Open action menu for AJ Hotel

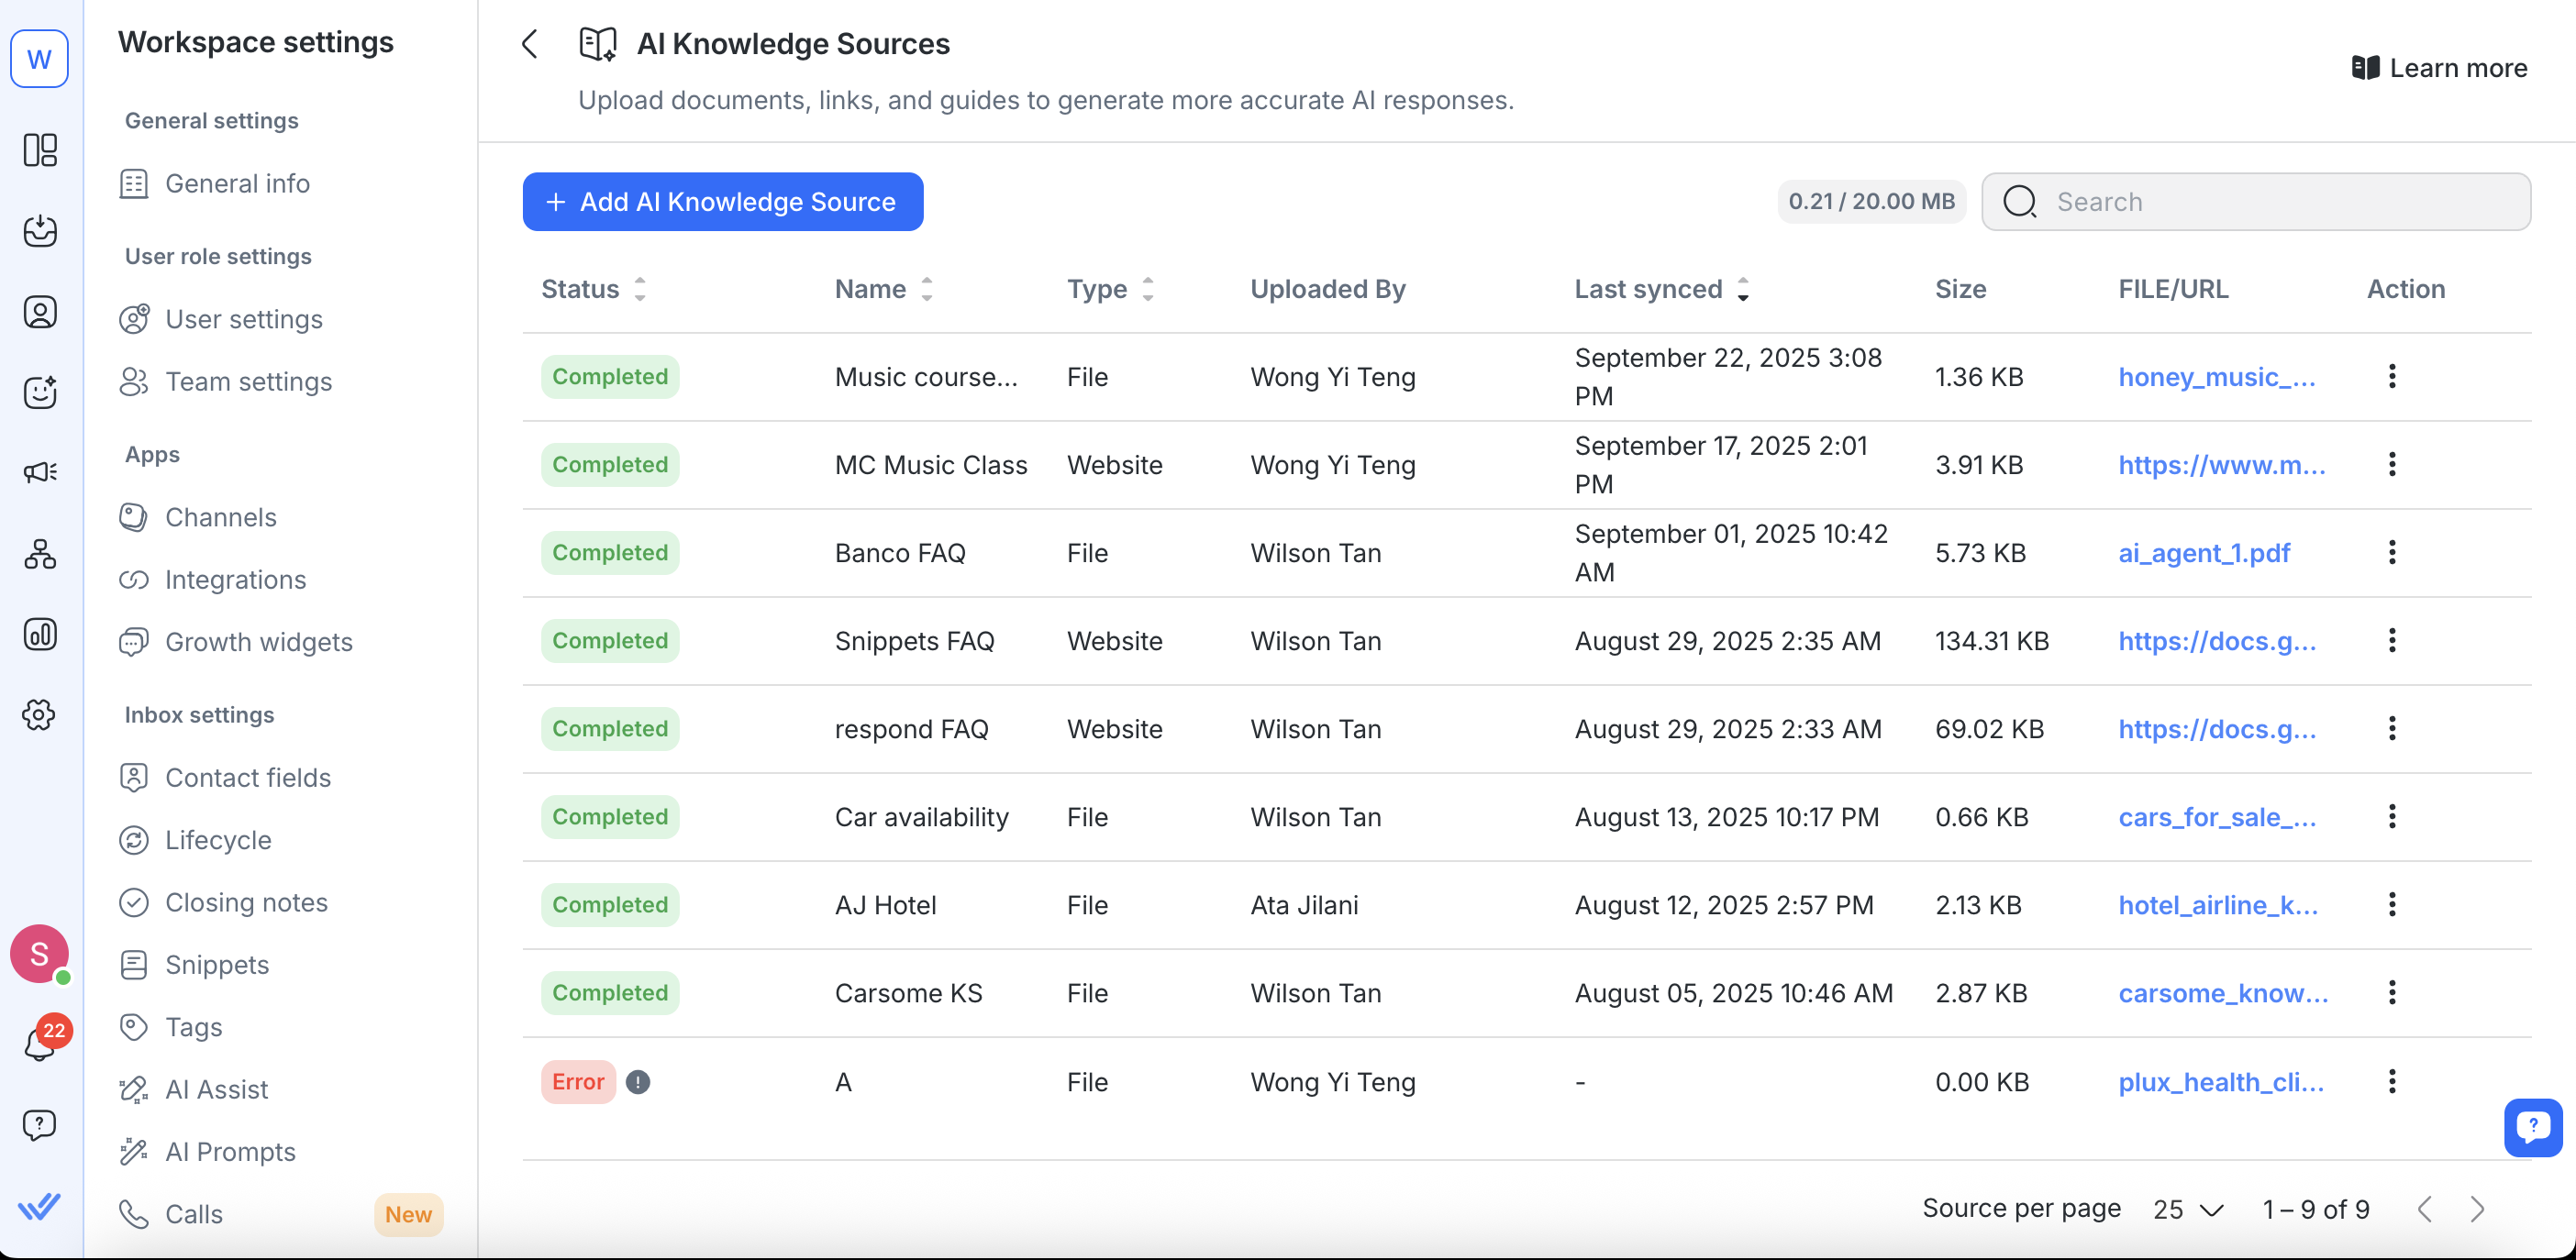tap(2392, 905)
